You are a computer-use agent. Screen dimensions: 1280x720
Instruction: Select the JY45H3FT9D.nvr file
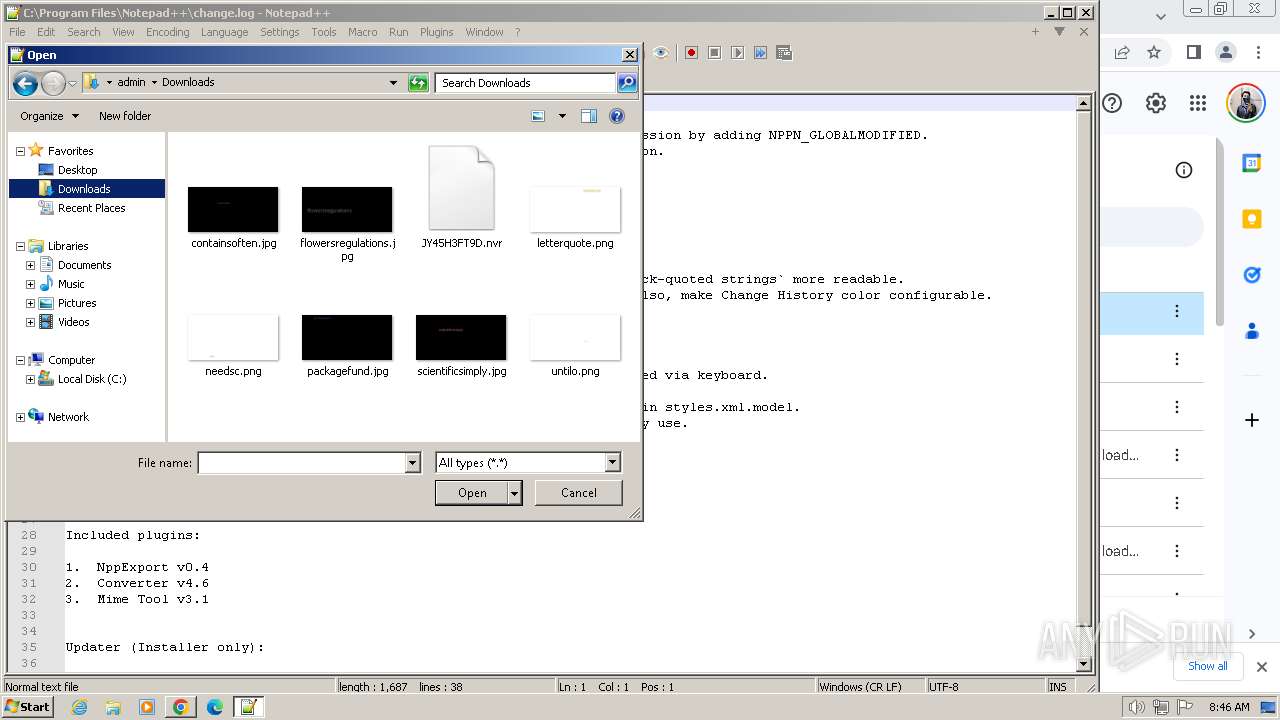point(461,198)
